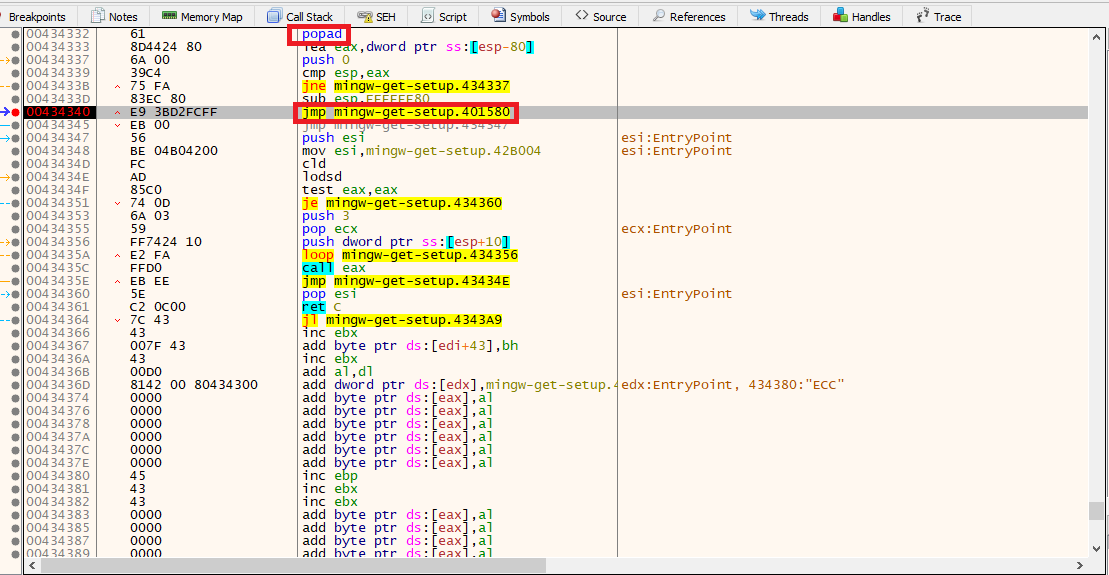Toggle breakpoint dot beside address 0043436D
Viewport: 1109px width, 575px height.
point(15,385)
